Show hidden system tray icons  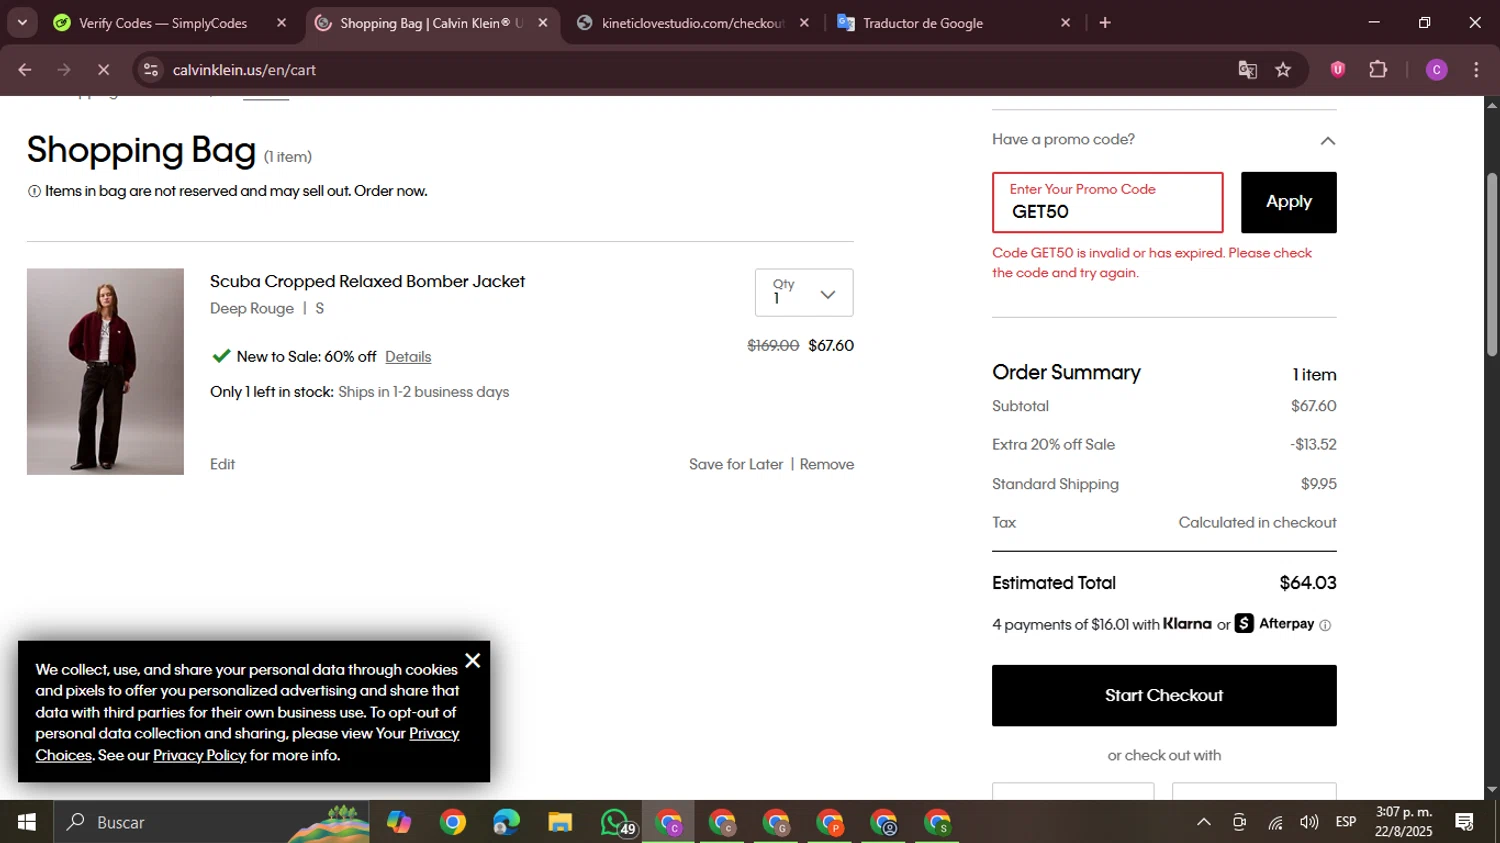(1204, 822)
